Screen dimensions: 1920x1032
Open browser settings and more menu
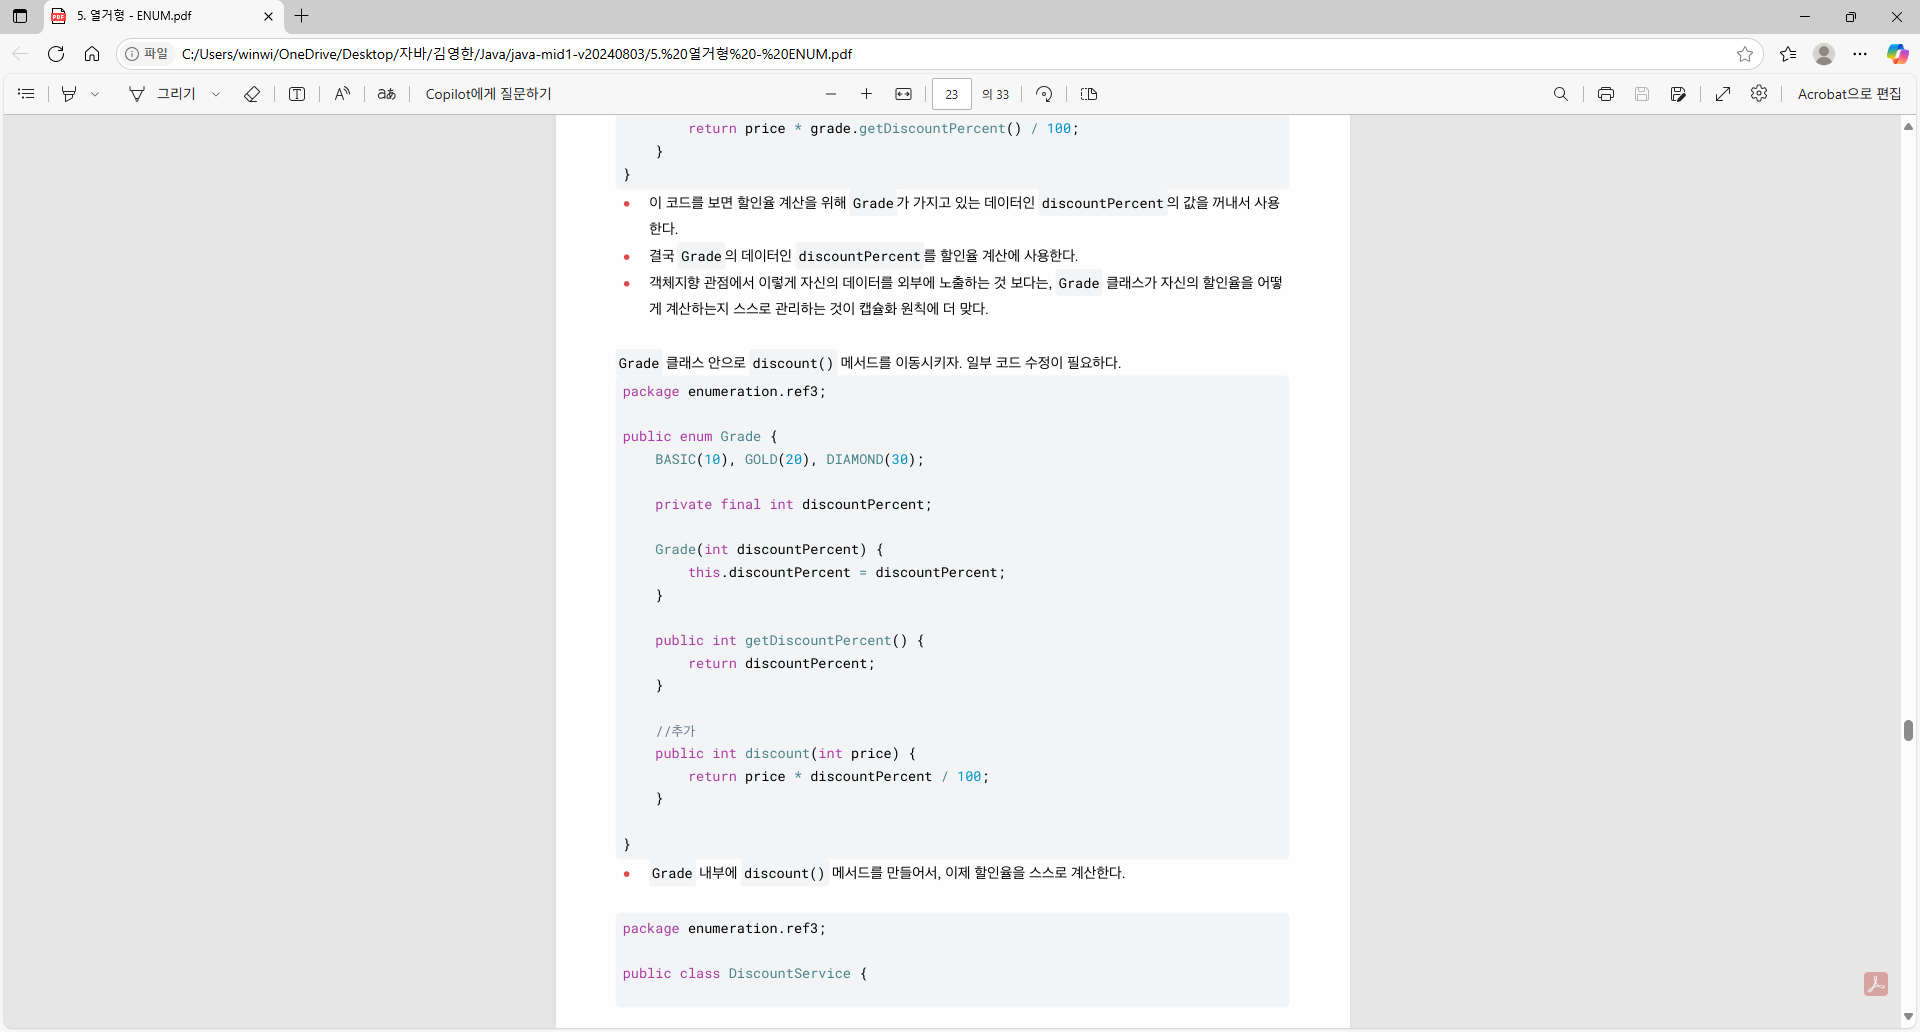pyautogui.click(x=1860, y=54)
